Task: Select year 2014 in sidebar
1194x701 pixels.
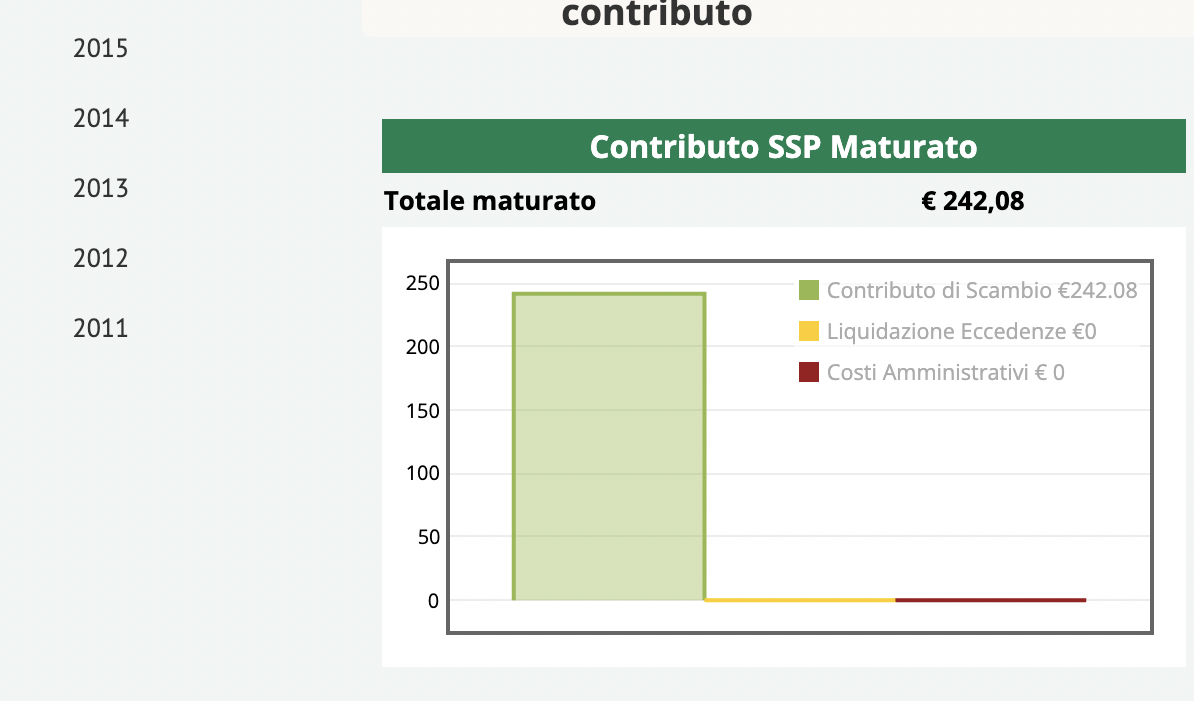Action: (x=100, y=118)
